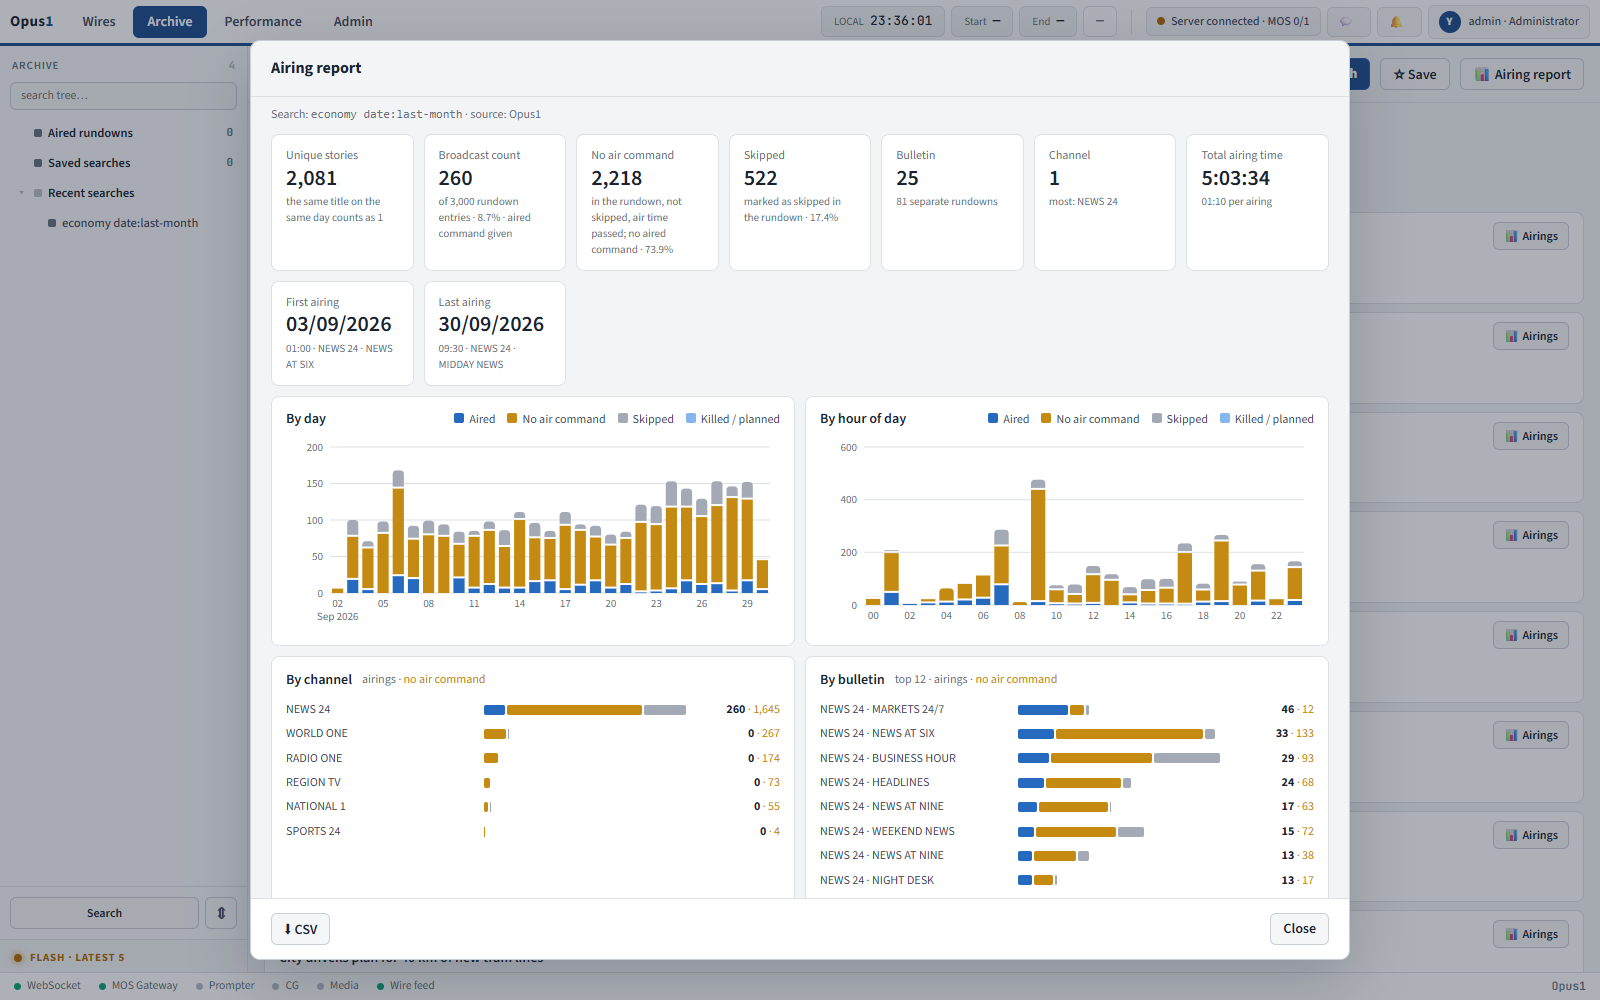Click the NEWS 24 channel bar
Viewport: 1600px width, 1000px height.
[x=585, y=710]
